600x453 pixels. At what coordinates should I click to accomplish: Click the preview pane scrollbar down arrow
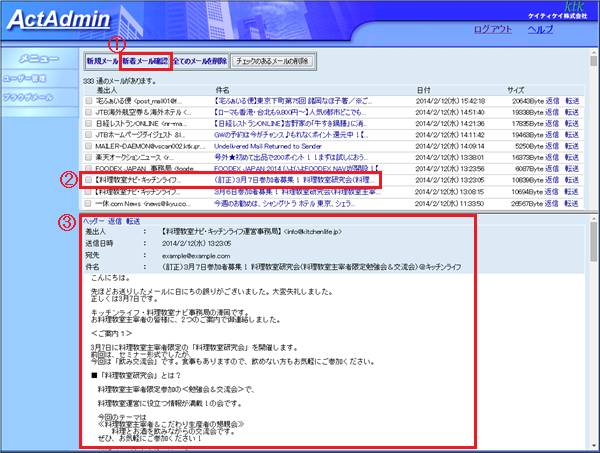tap(593, 446)
